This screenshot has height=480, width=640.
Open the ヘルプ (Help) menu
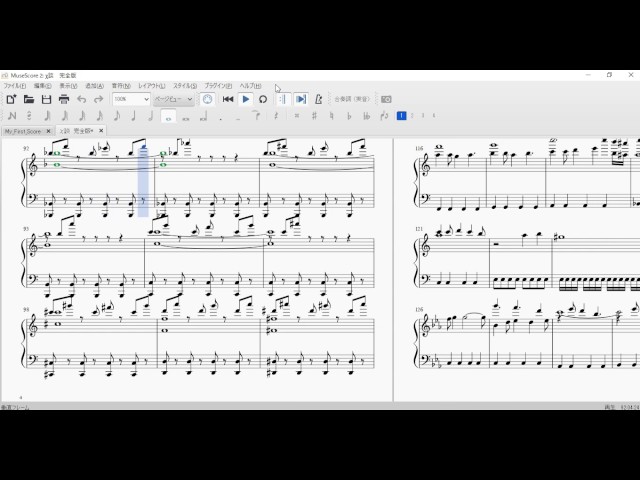coord(250,86)
